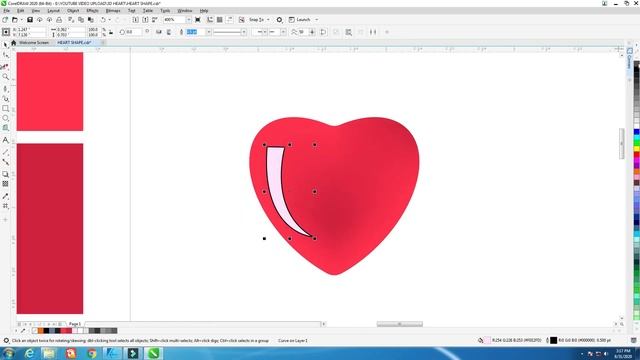Select the Interactive Fill tool
The width and height of the screenshot is (640, 360).
[x=5, y=206]
